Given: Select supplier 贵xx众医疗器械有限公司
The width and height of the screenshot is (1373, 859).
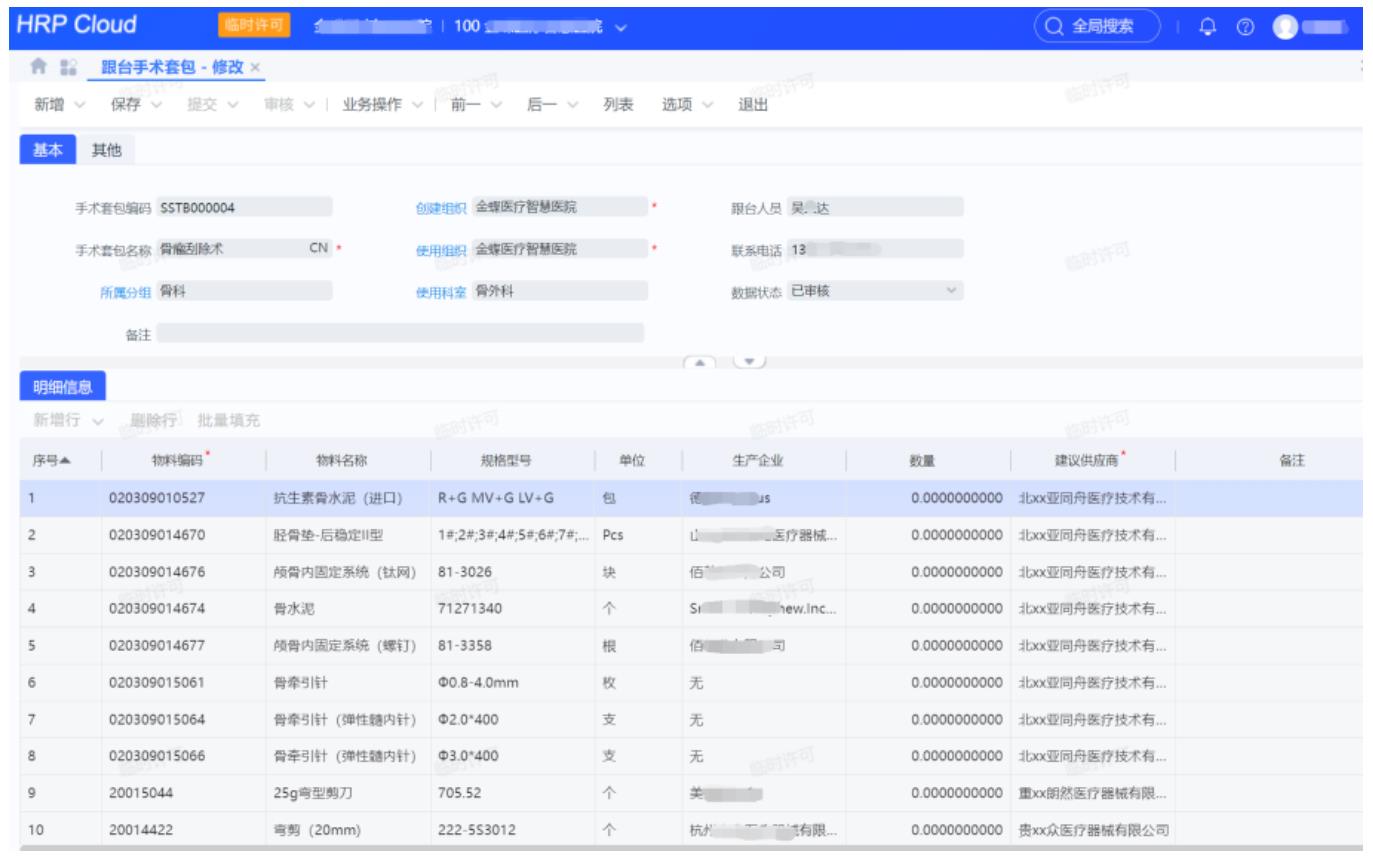Looking at the screenshot, I should coord(1091,830).
